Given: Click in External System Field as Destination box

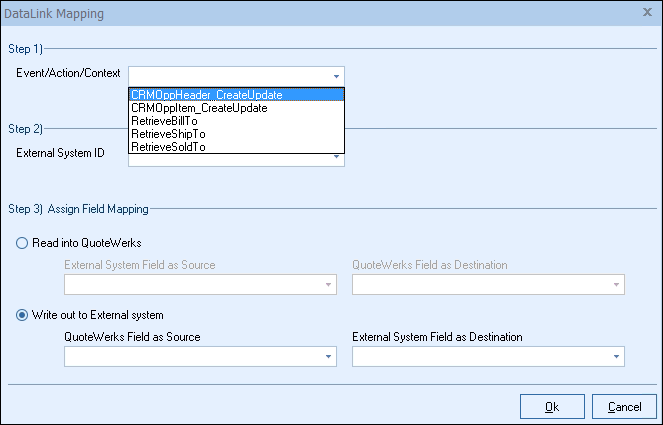Looking at the screenshot, I should [478, 357].
